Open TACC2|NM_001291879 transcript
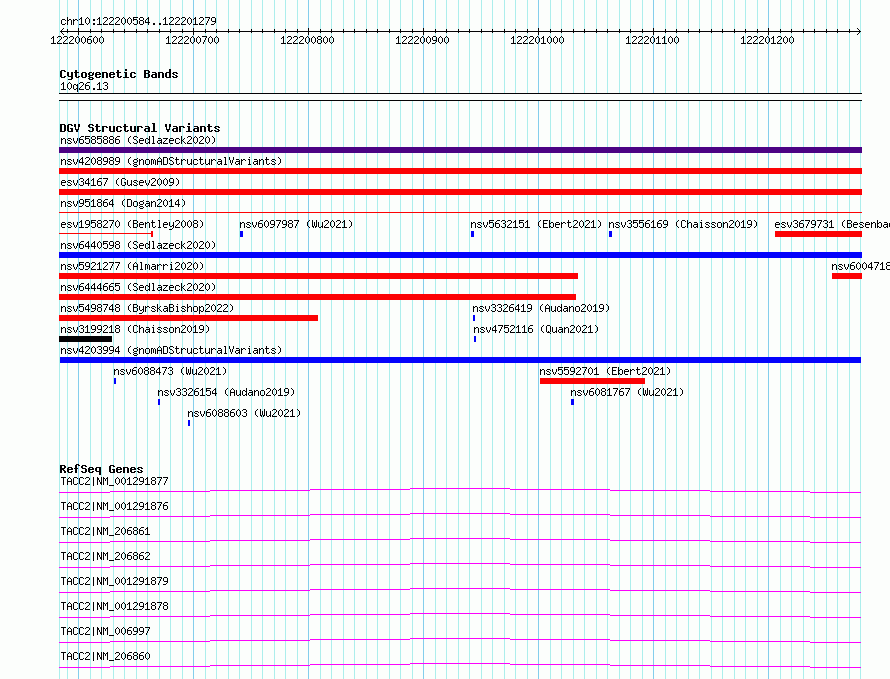The width and height of the screenshot is (890, 679). click(x=114, y=581)
